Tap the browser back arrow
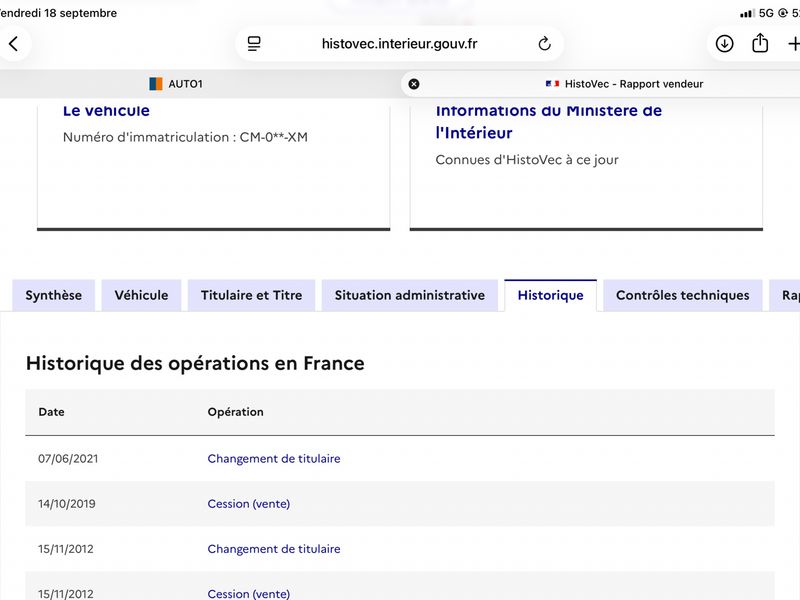 pyautogui.click(x=14, y=44)
